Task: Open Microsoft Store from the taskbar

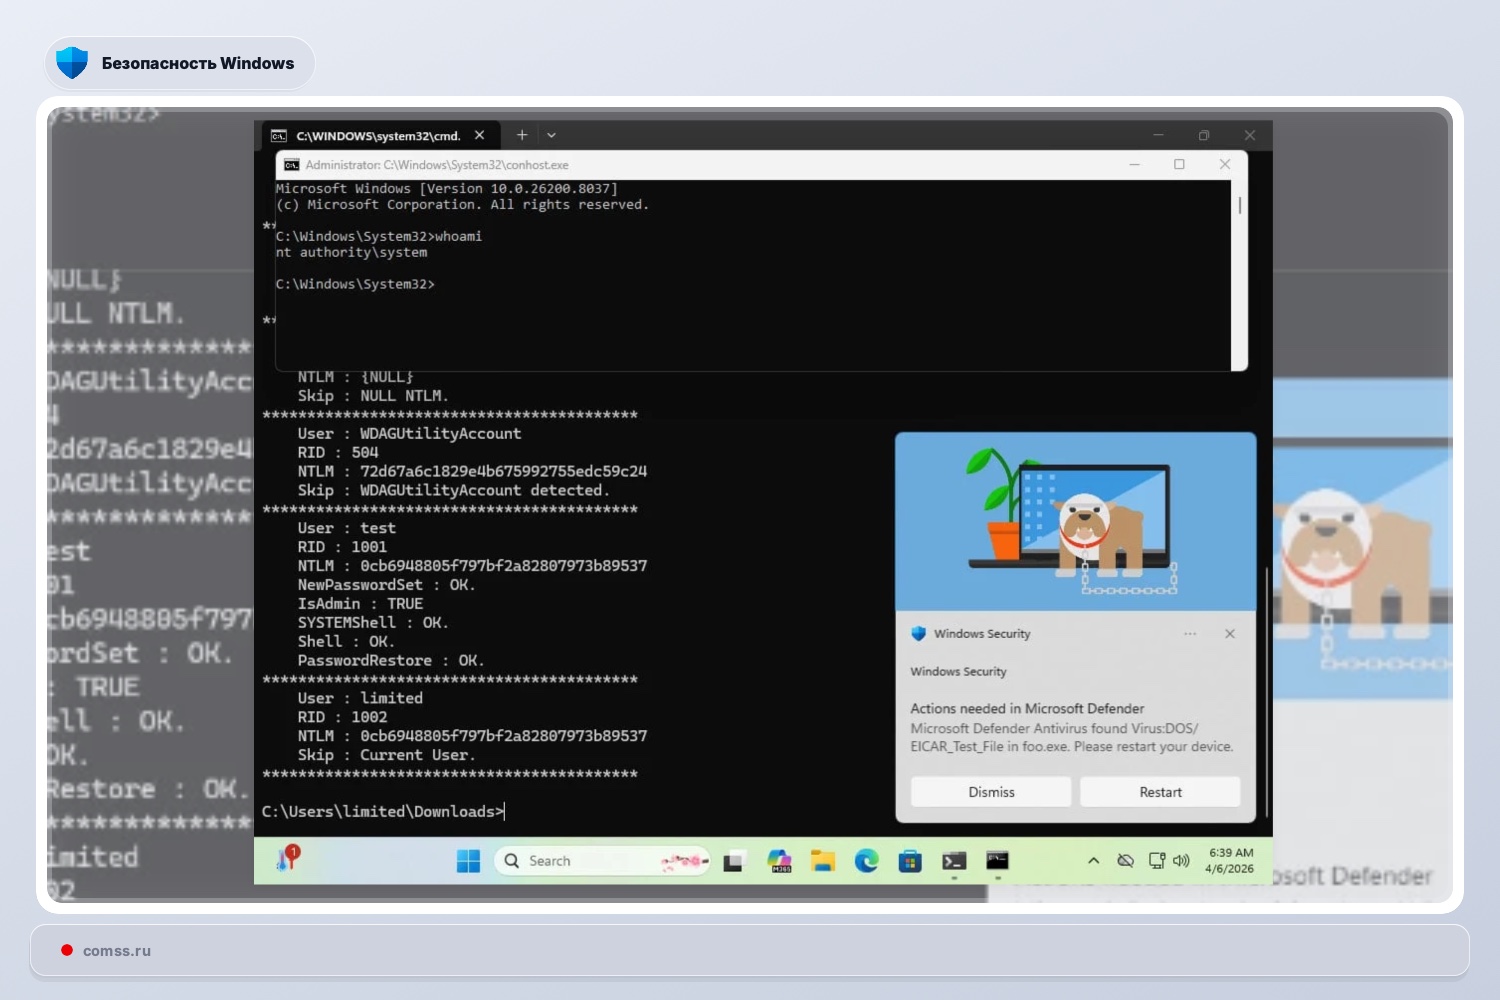Action: point(910,860)
